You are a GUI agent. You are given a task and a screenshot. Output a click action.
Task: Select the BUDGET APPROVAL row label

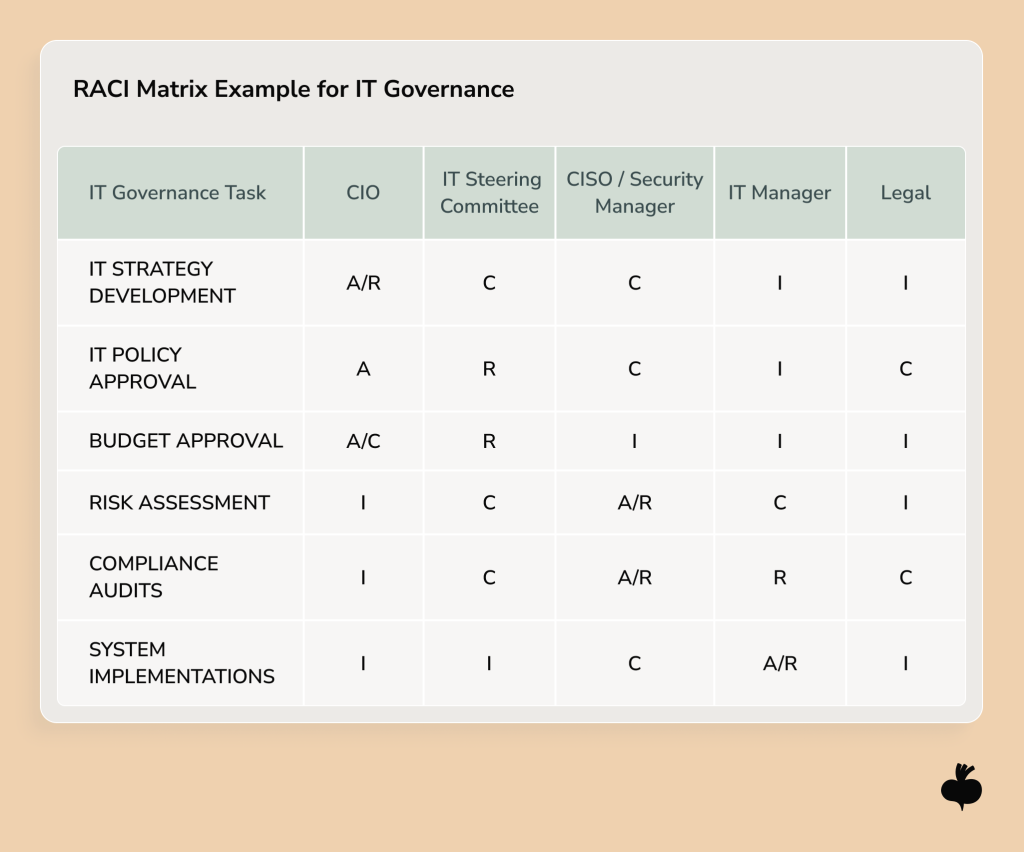click(x=186, y=441)
